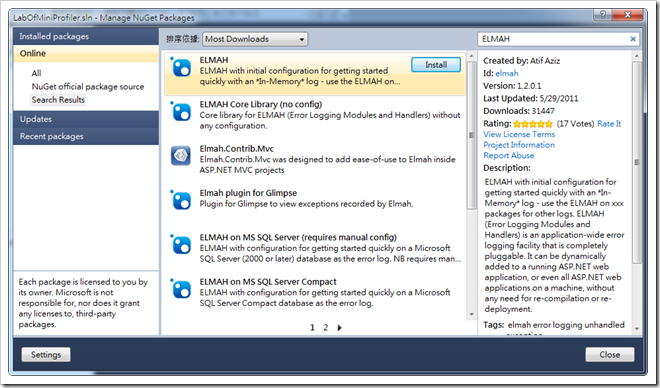
Task: Expand the Updates section
Action: (86, 119)
